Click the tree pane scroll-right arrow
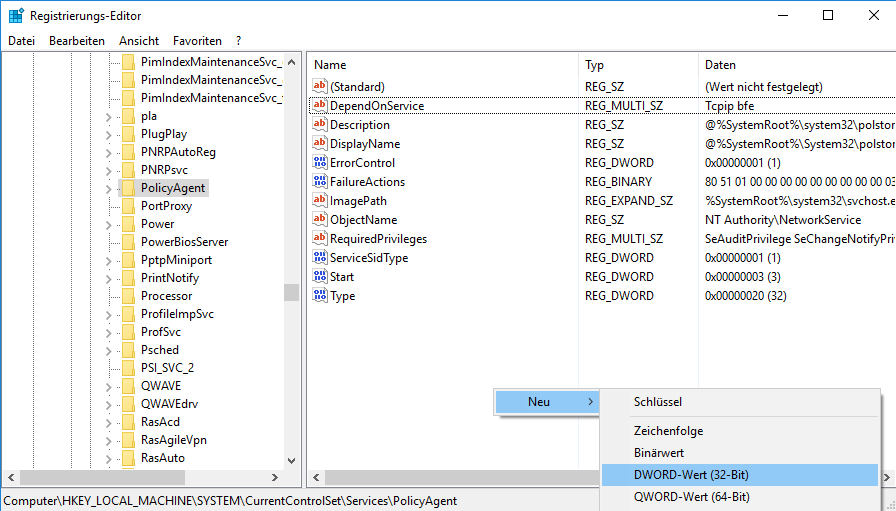This screenshot has height=511, width=896. [x=275, y=477]
